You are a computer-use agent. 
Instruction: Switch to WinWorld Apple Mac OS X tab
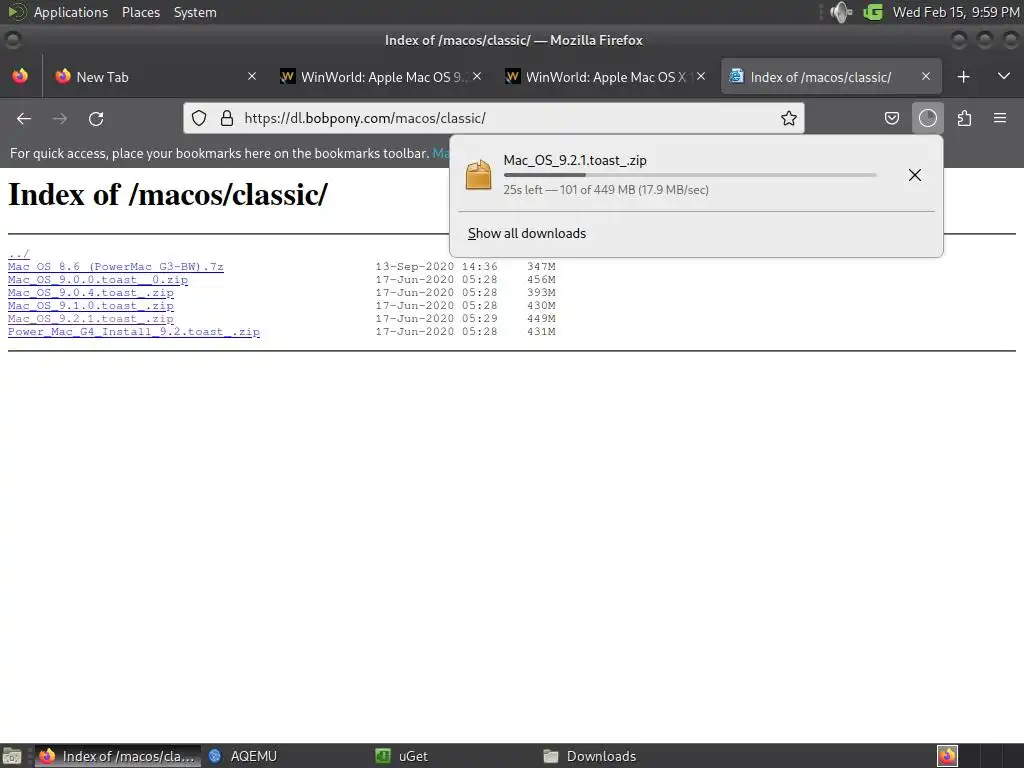click(x=607, y=77)
